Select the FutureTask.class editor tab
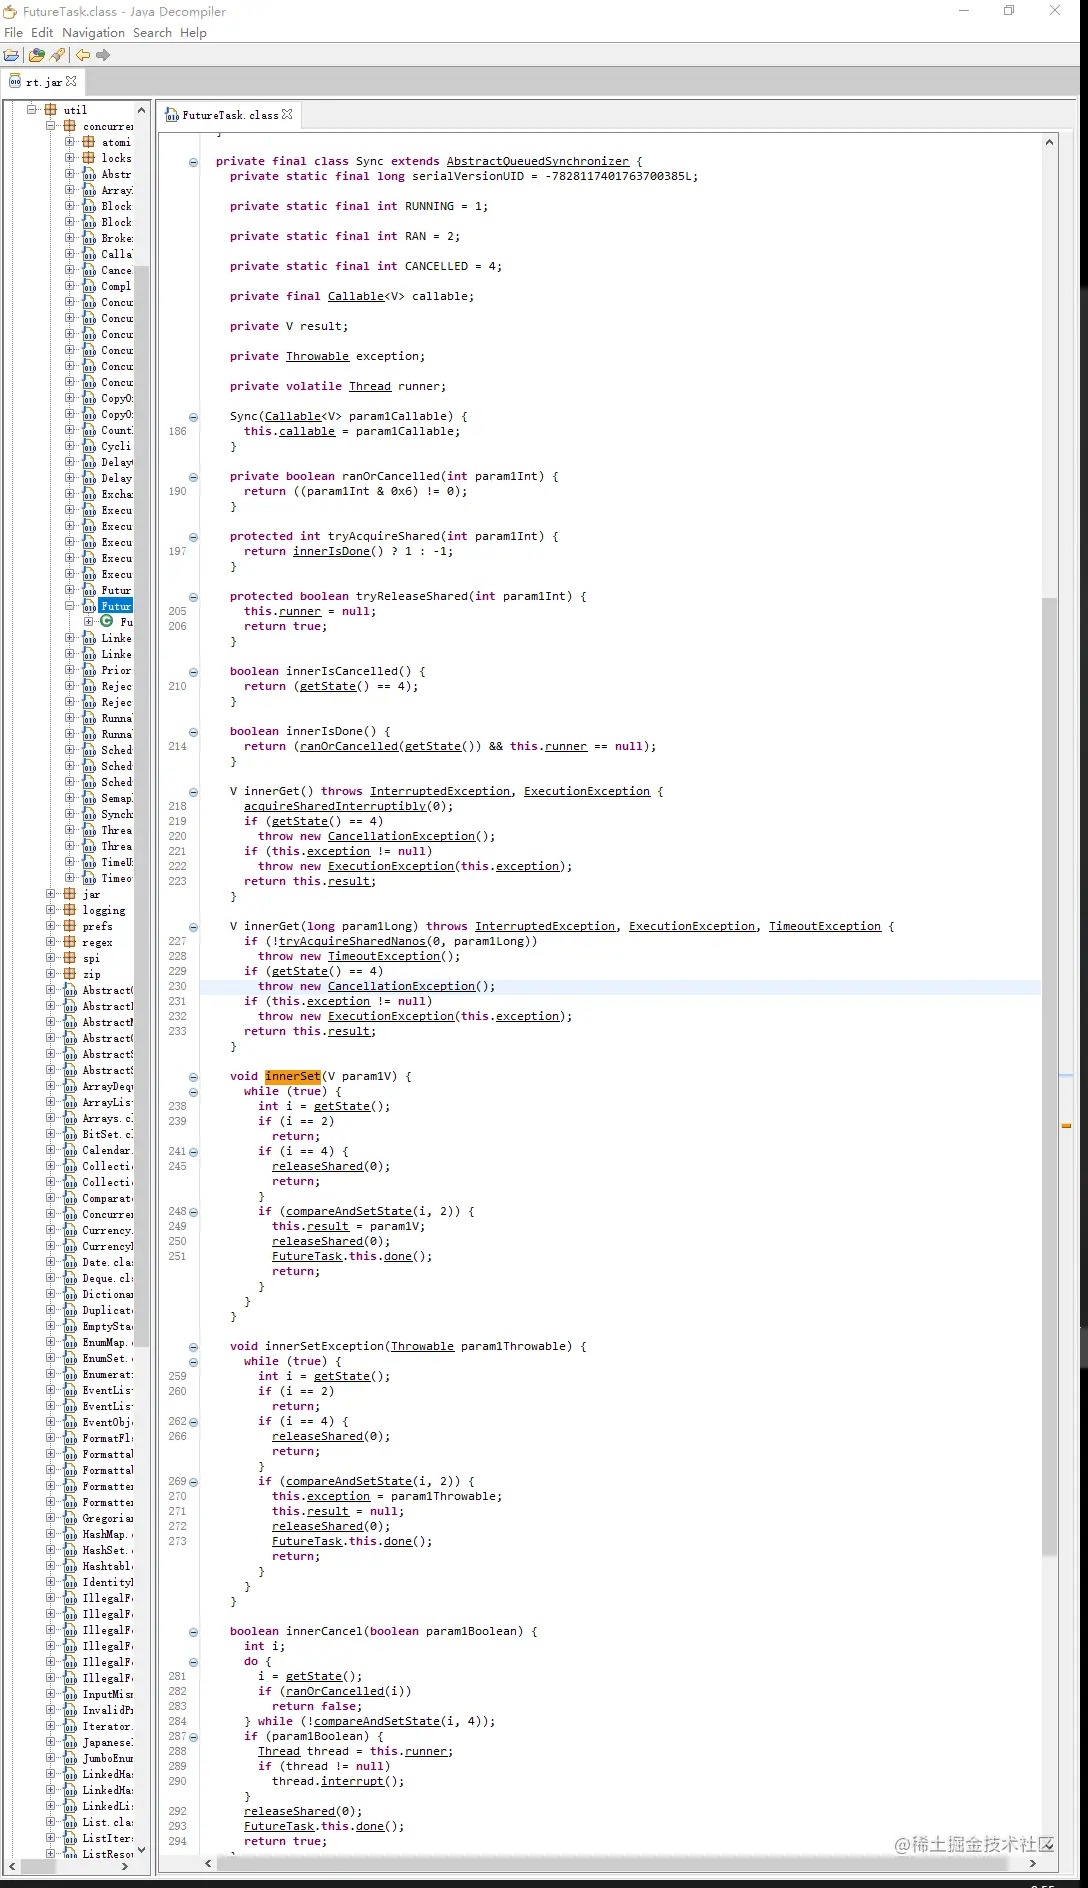 point(230,115)
